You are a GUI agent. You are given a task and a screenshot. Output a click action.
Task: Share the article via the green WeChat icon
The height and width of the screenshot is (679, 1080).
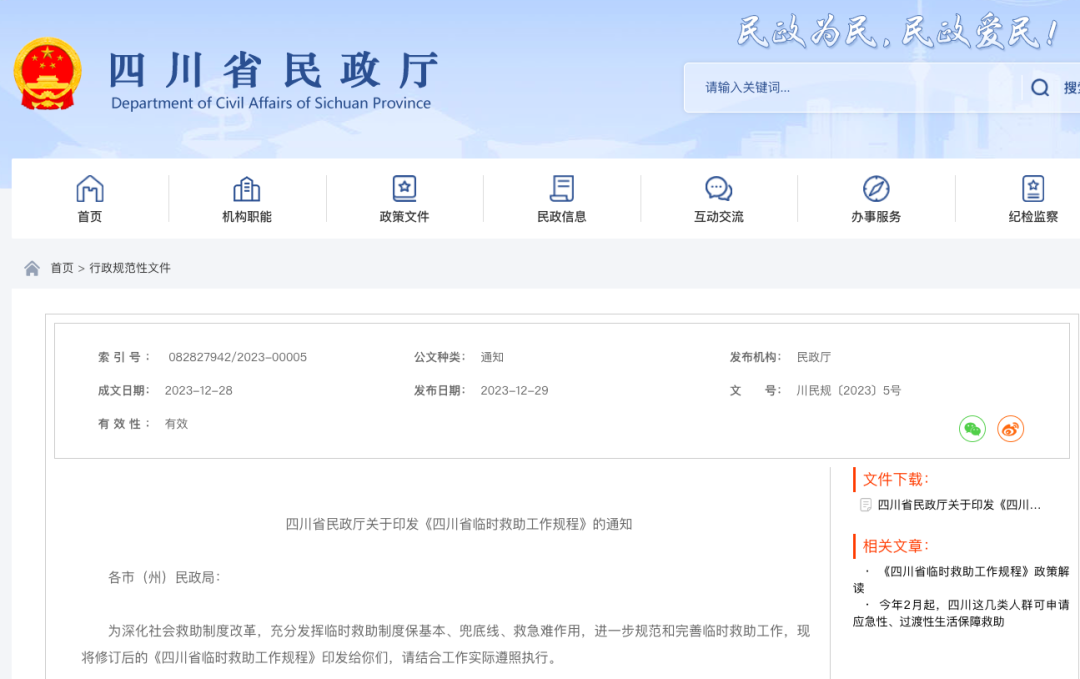point(971,428)
